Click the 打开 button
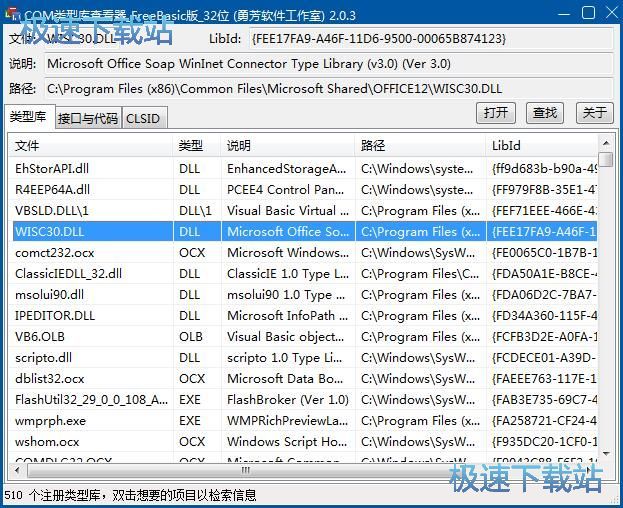The height and width of the screenshot is (508, 623). [x=496, y=113]
